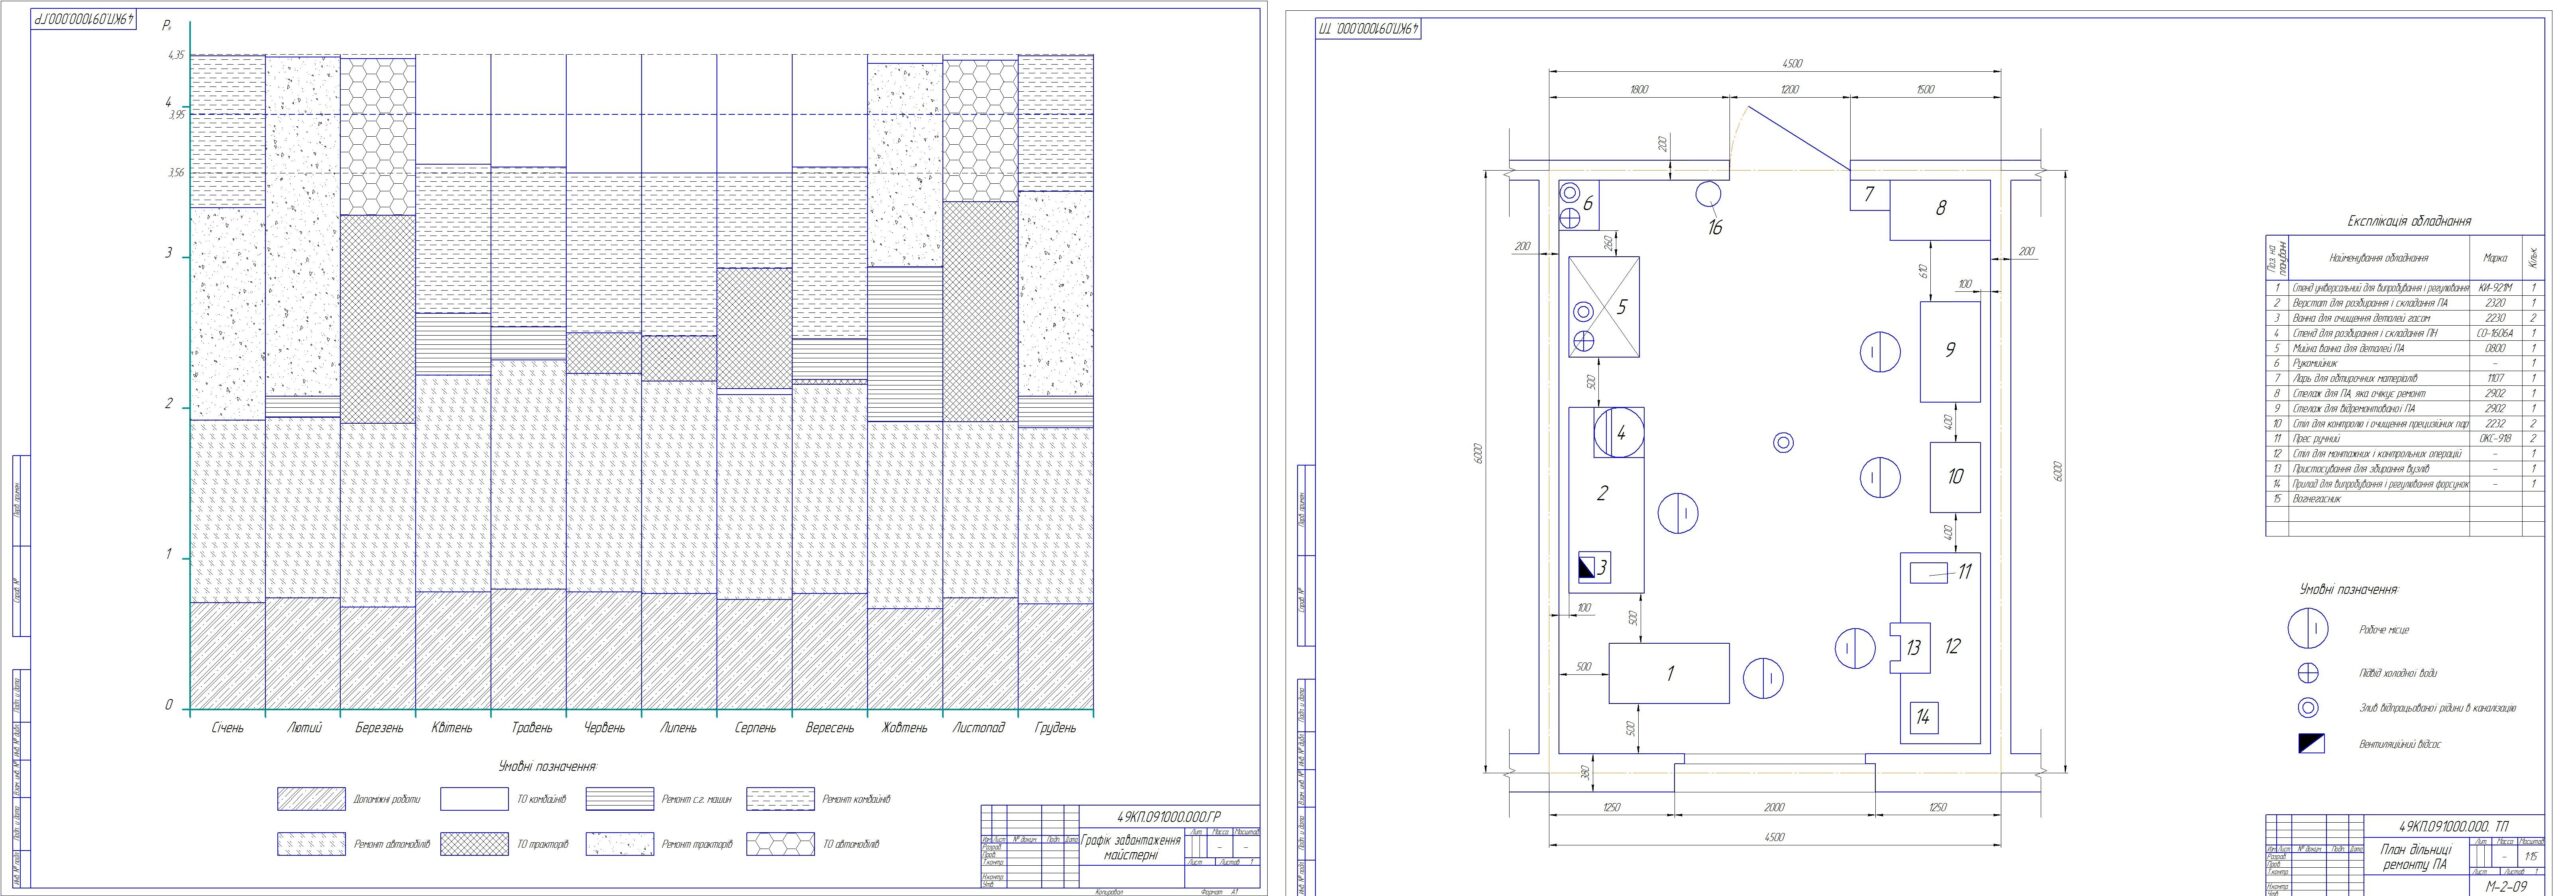Click the 'Вогнегасник' row in equipment table
This screenshot has width=2560, height=896.
(x=2405, y=498)
